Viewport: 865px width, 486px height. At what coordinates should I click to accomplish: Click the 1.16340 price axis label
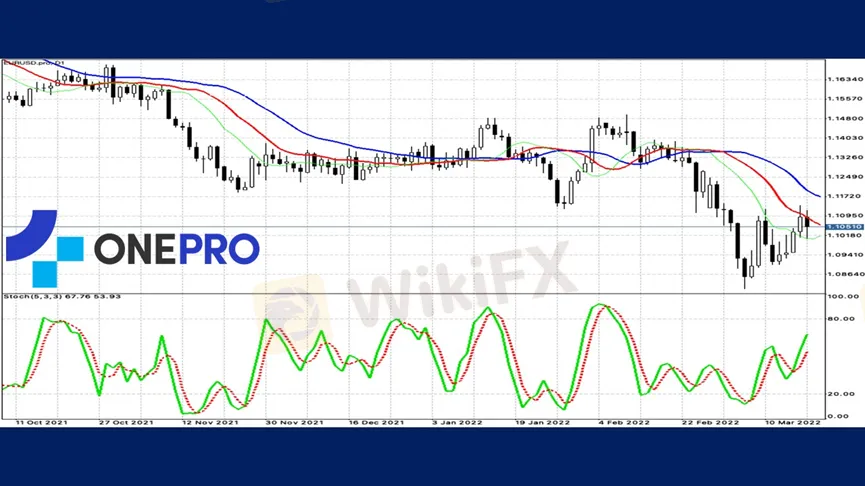tap(845, 79)
